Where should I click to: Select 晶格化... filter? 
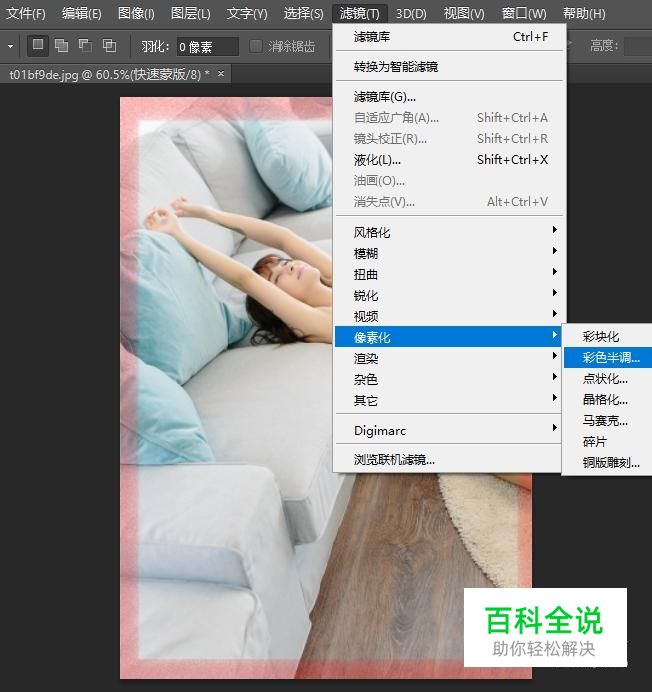point(608,399)
